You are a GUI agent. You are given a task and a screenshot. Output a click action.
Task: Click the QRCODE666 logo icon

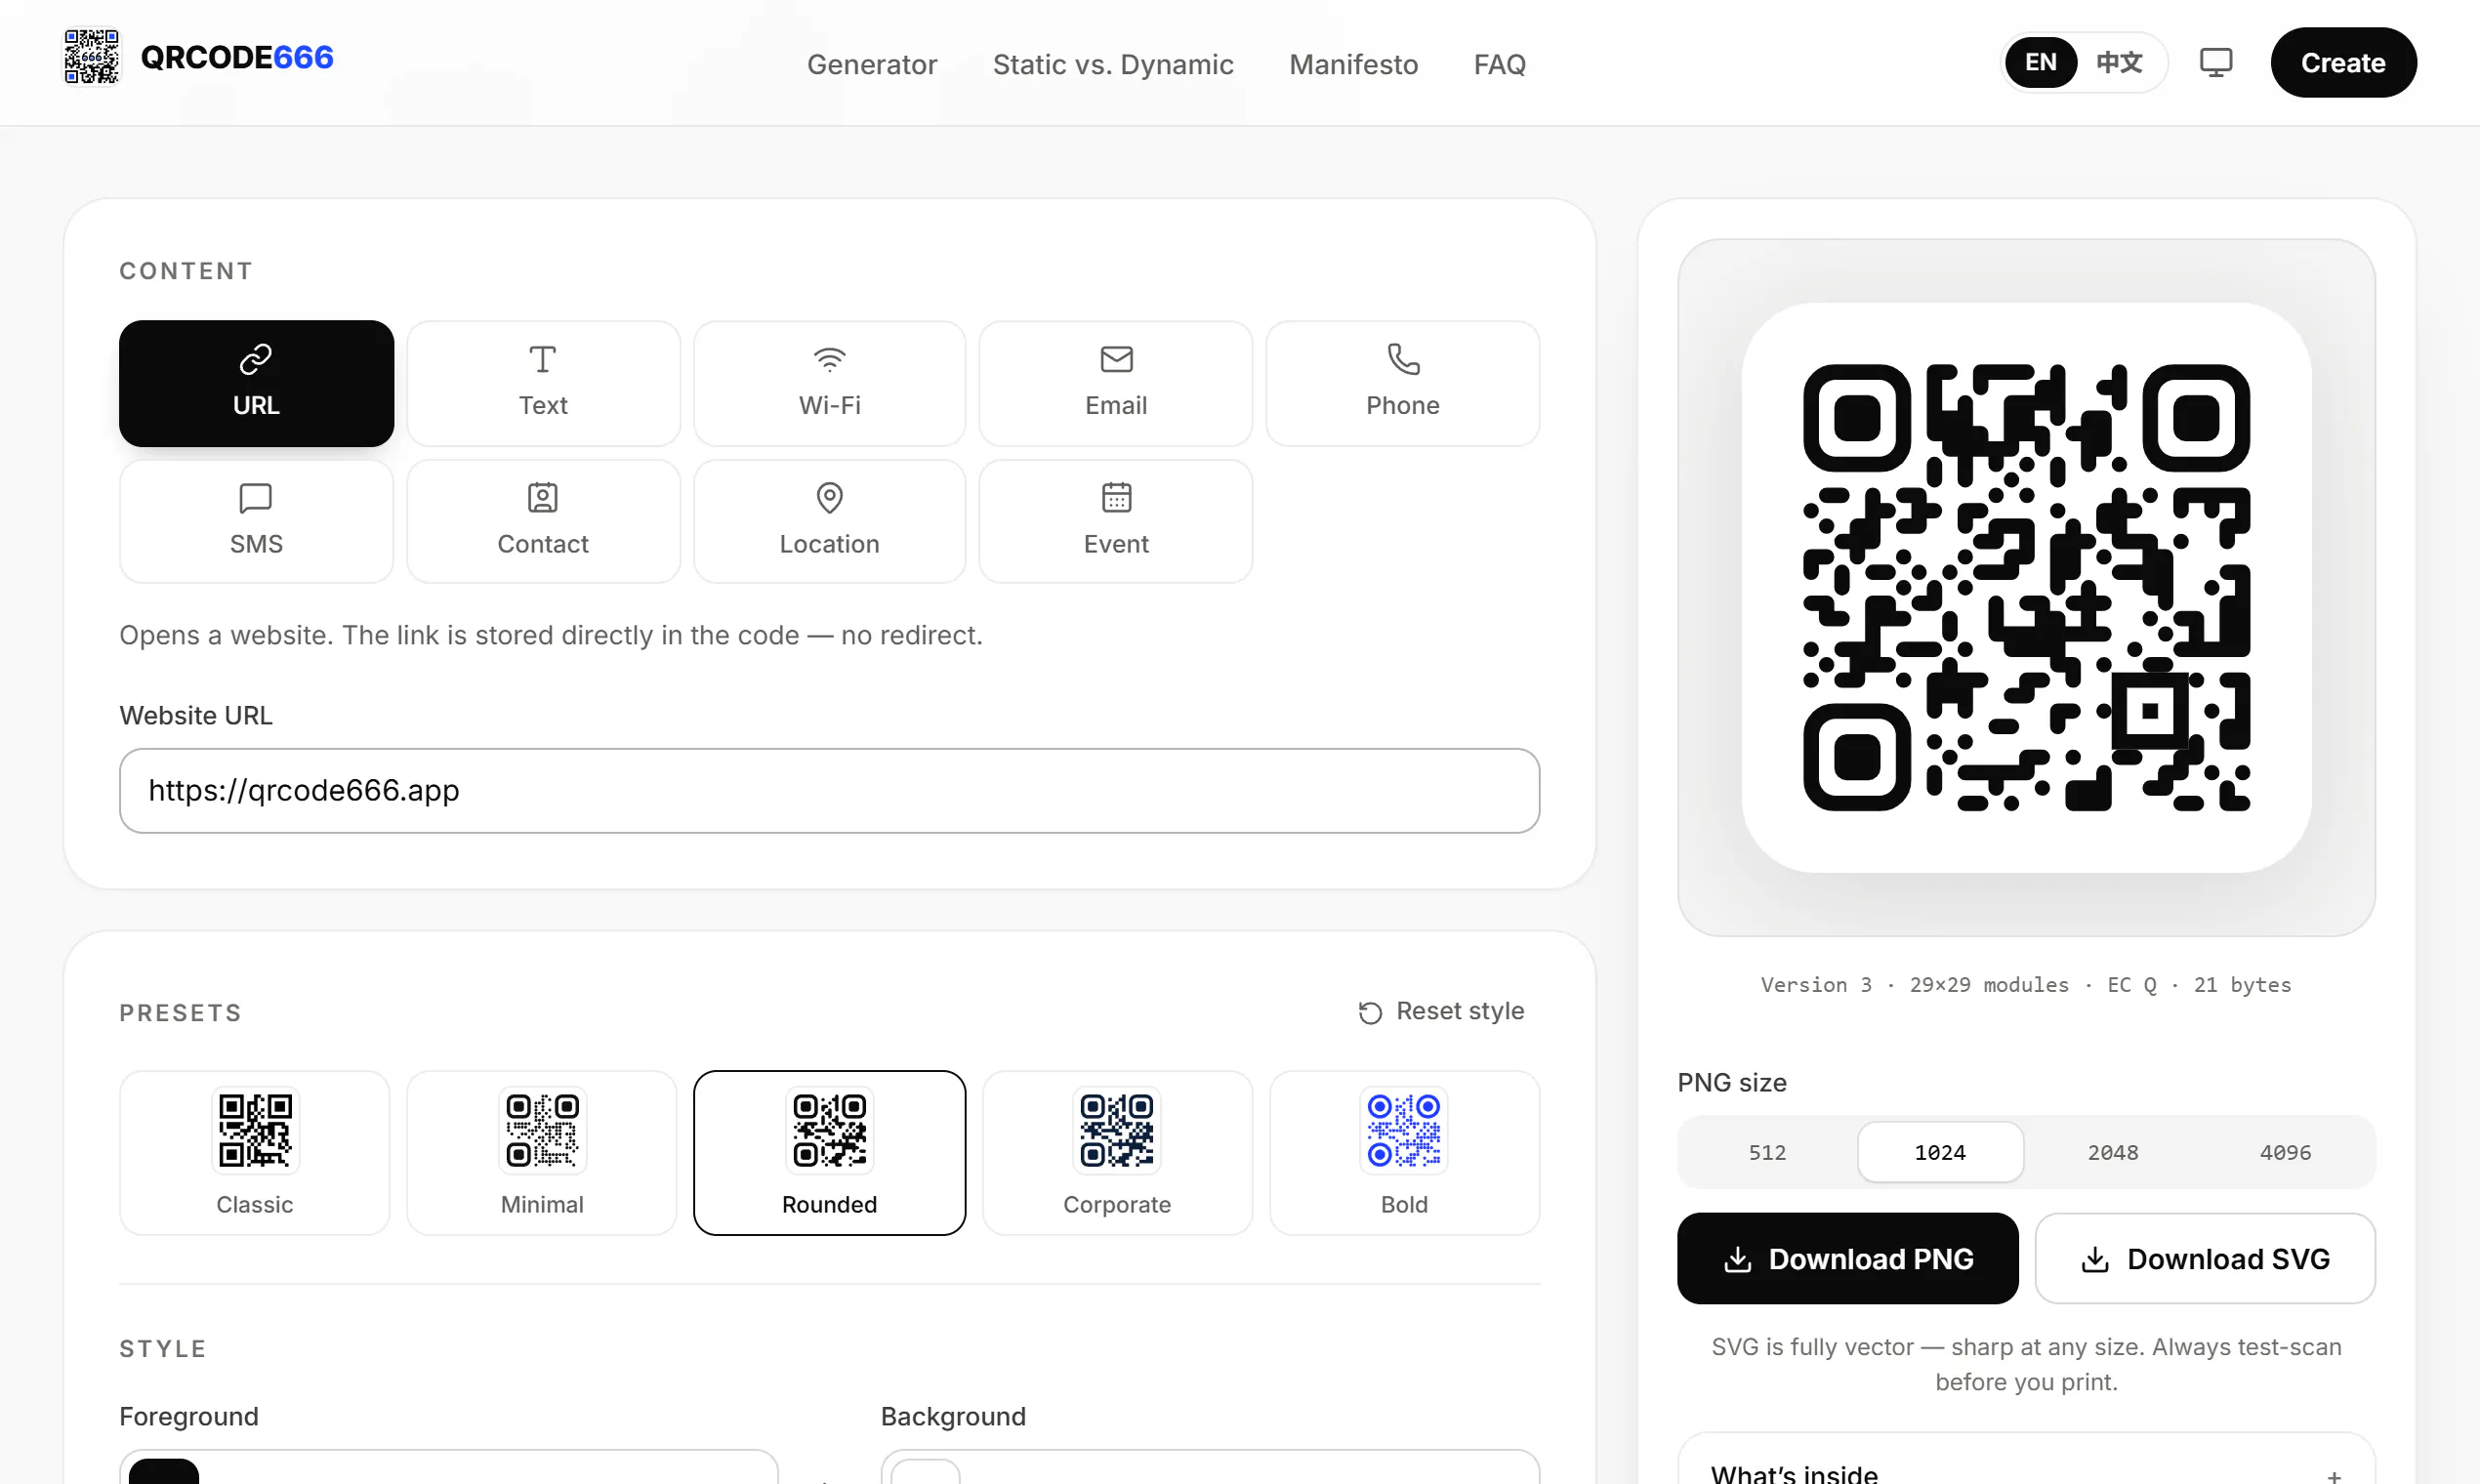[91, 57]
